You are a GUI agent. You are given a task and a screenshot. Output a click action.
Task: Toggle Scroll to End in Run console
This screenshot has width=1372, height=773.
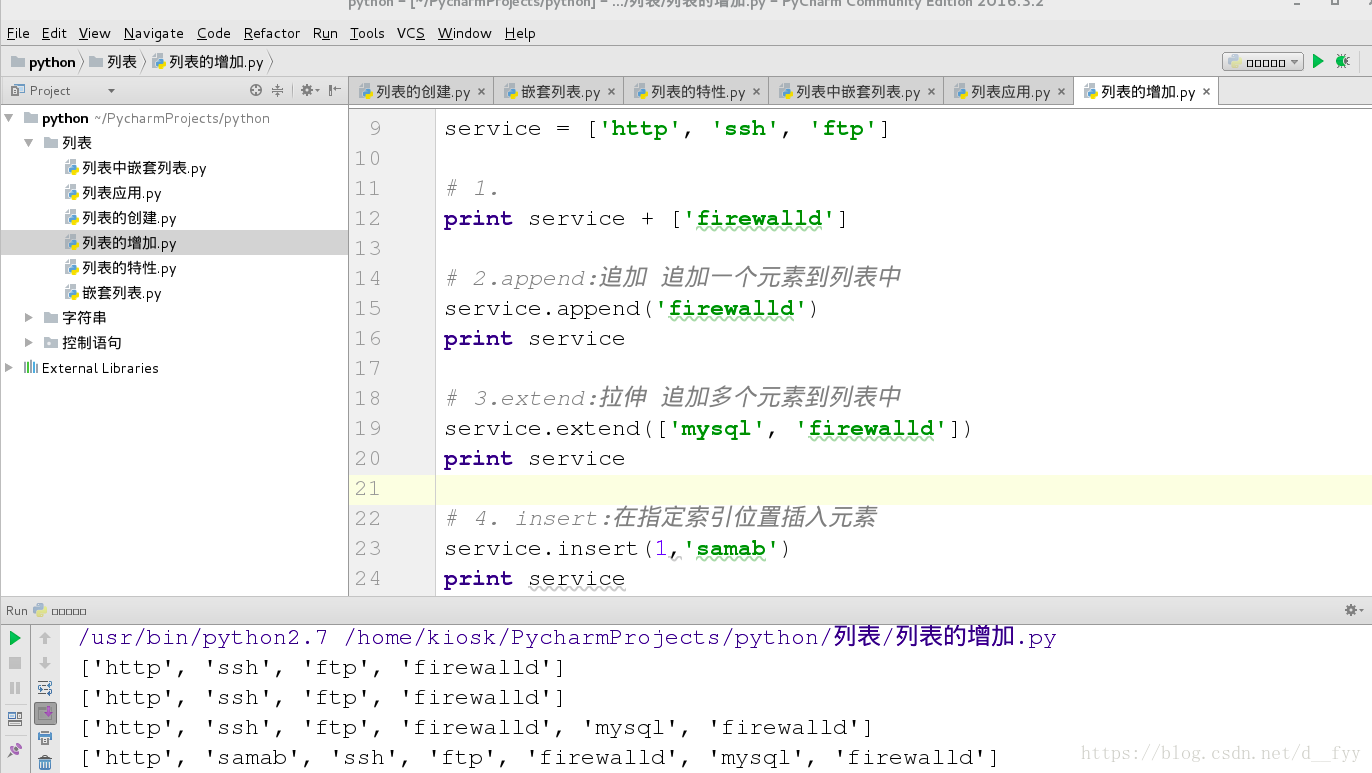click(x=45, y=713)
